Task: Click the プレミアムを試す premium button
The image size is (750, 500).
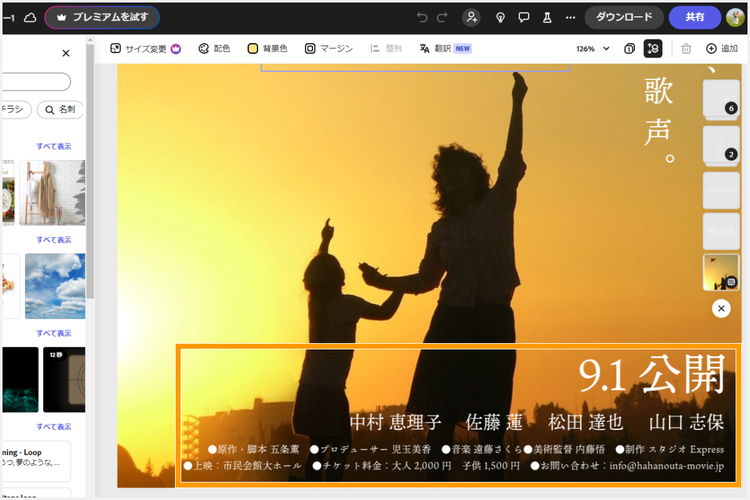Action: tap(102, 18)
